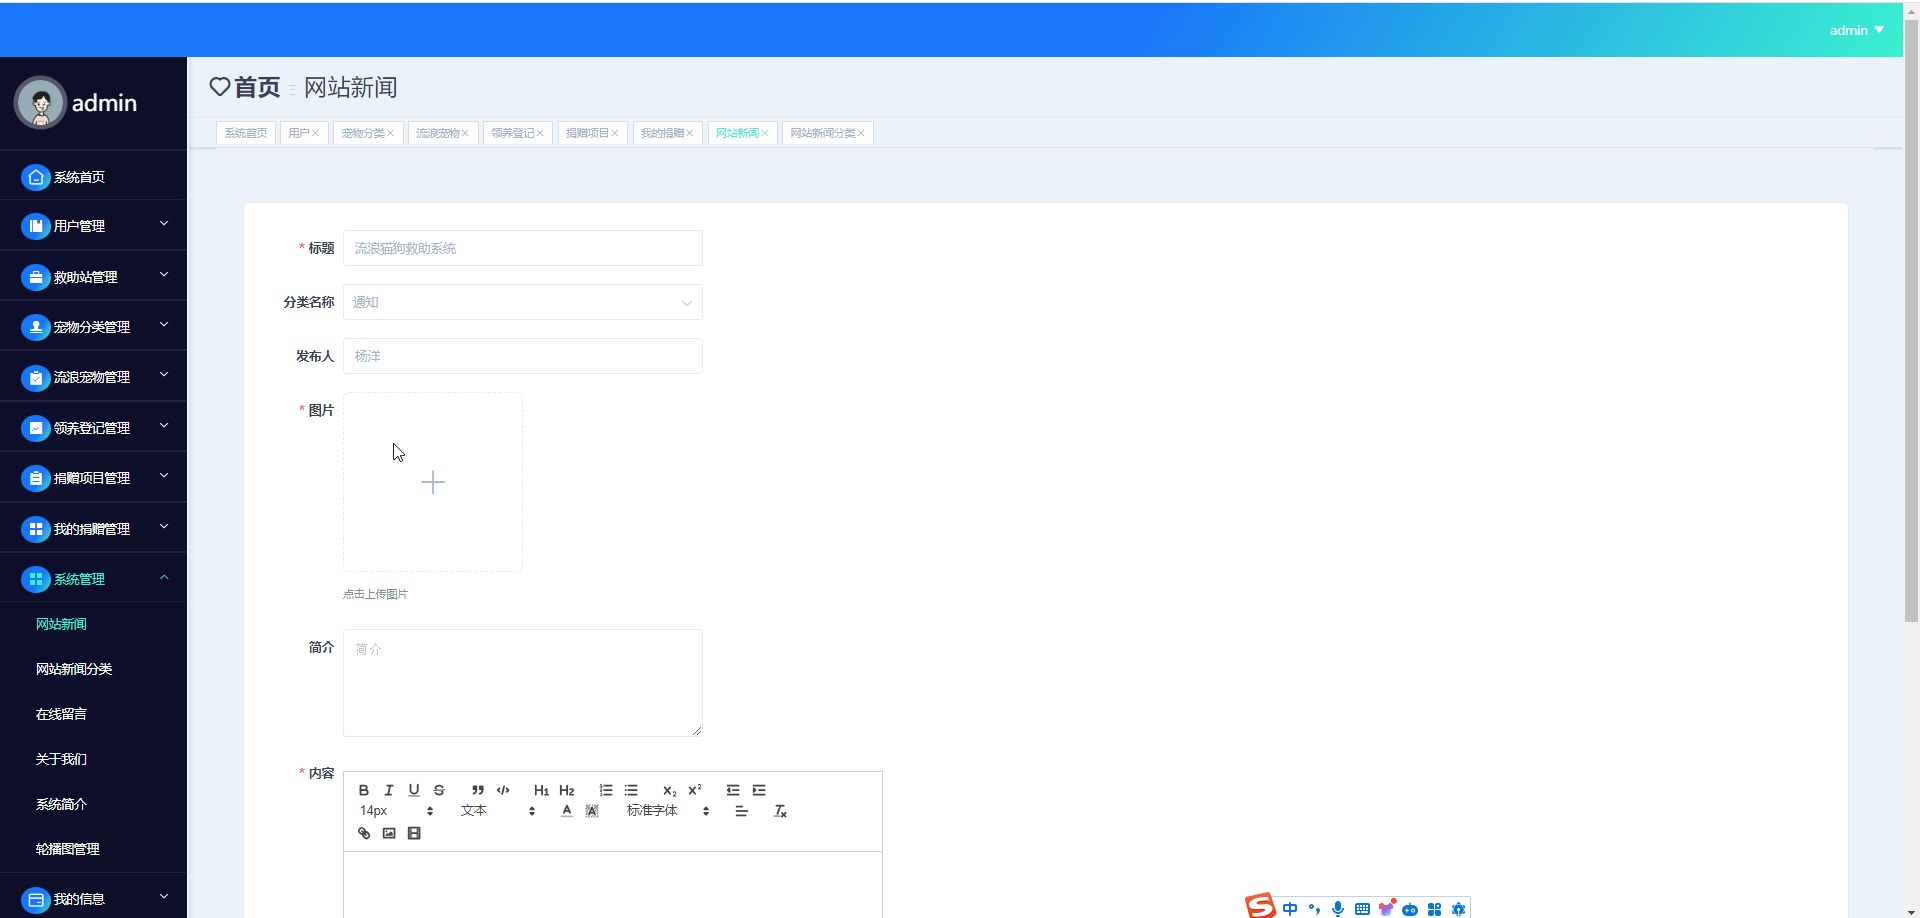Open the text color picker
This screenshot has height=918, width=1920.
pos(567,811)
